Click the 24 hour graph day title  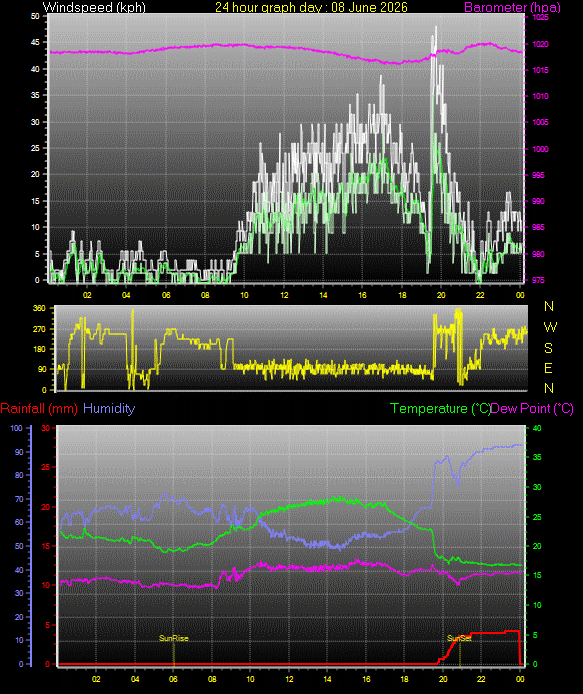(311, 7)
